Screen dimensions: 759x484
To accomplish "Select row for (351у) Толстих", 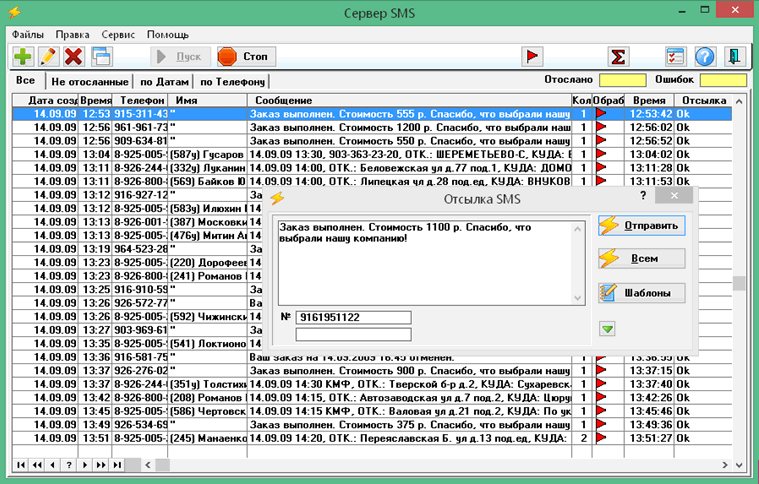I will 372,384.
